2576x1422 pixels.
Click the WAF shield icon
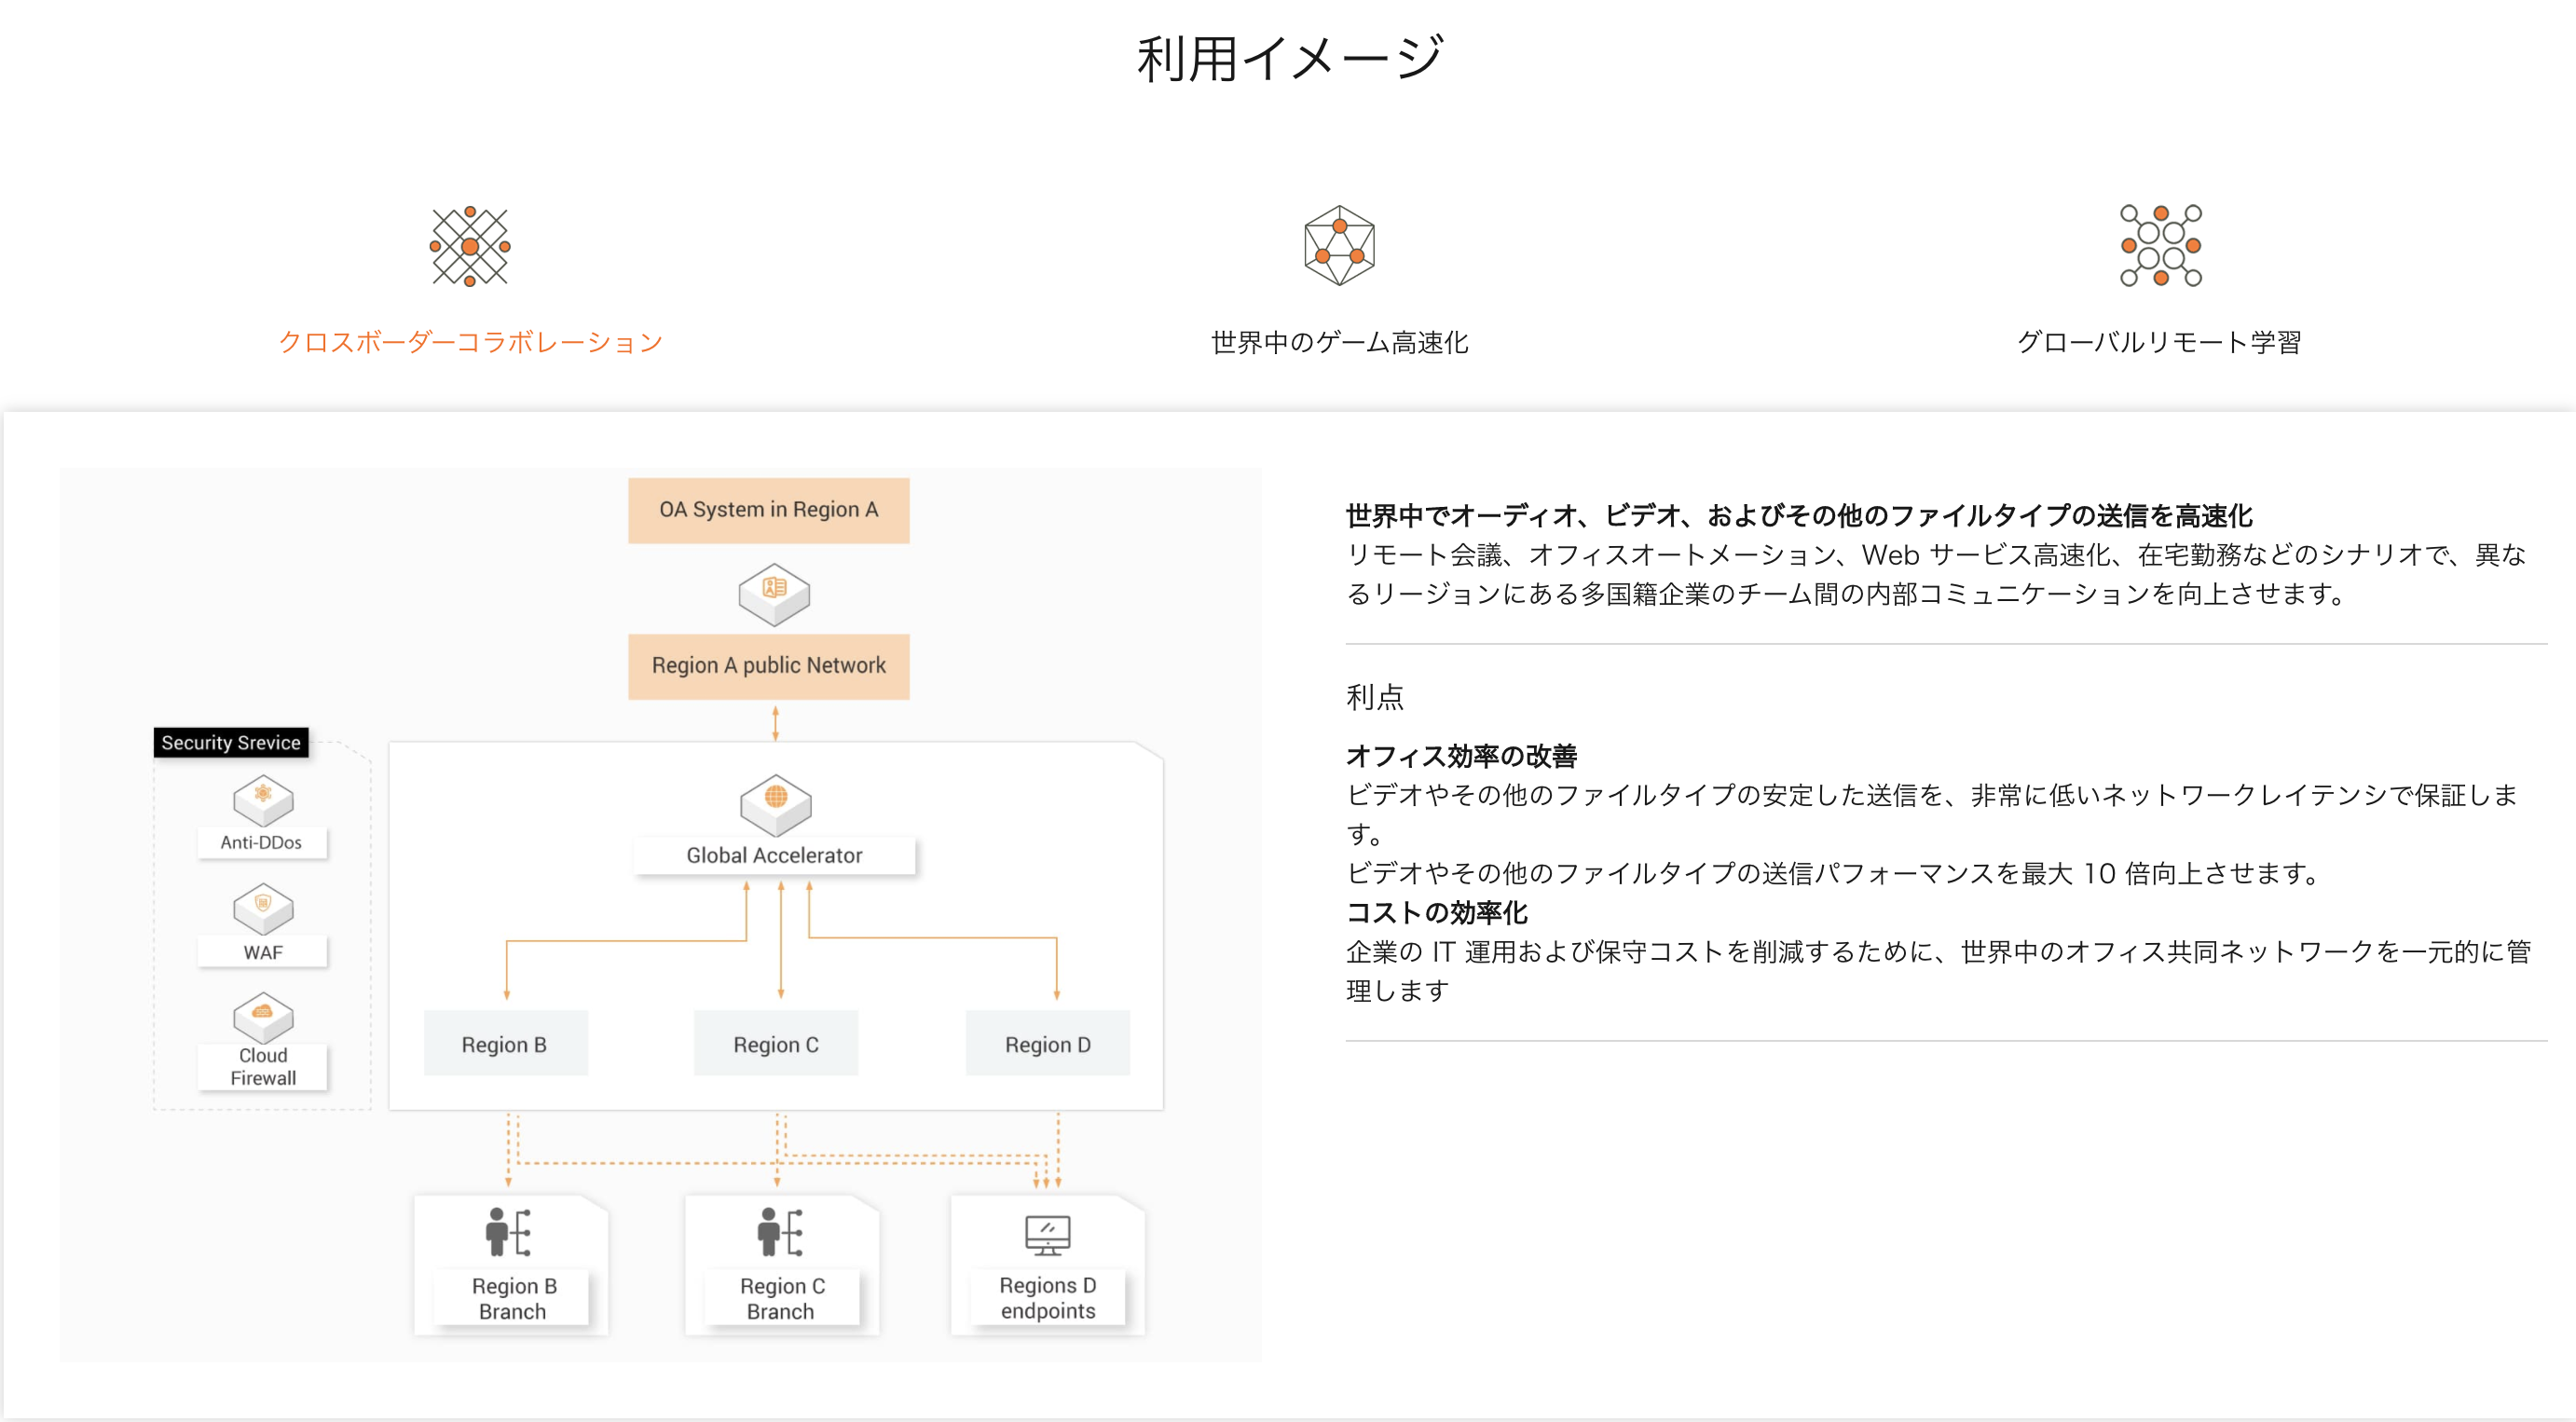click(263, 908)
